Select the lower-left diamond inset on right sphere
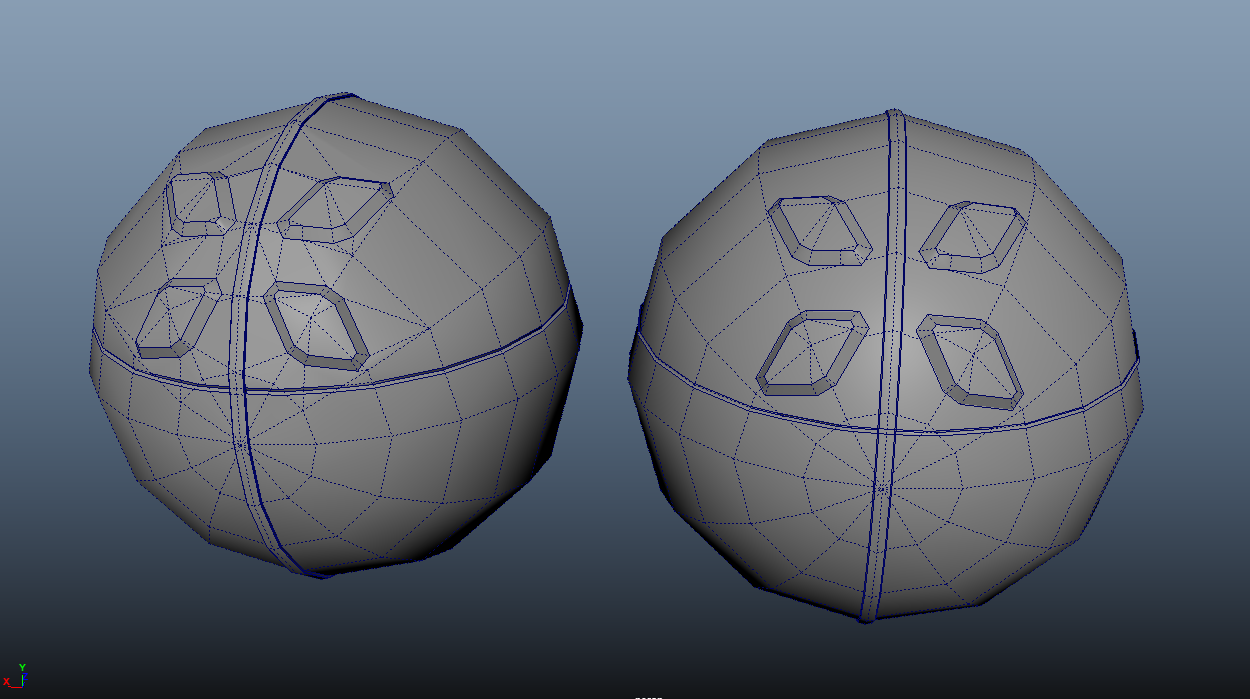The height and width of the screenshot is (699, 1250). pyautogui.click(x=810, y=352)
